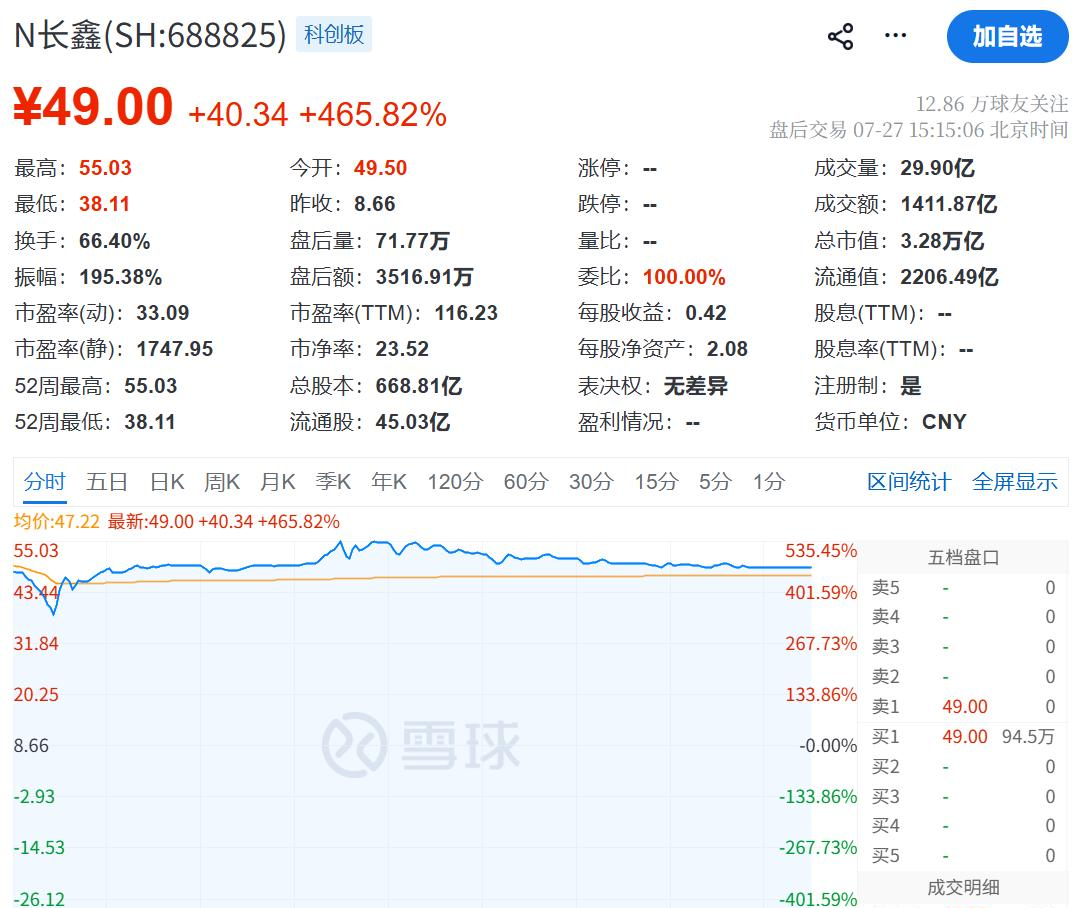Image resolution: width=1080 pixels, height=908 pixels.
Task: Click the 总市值 value 3.28万亿
Action: [x=942, y=240]
